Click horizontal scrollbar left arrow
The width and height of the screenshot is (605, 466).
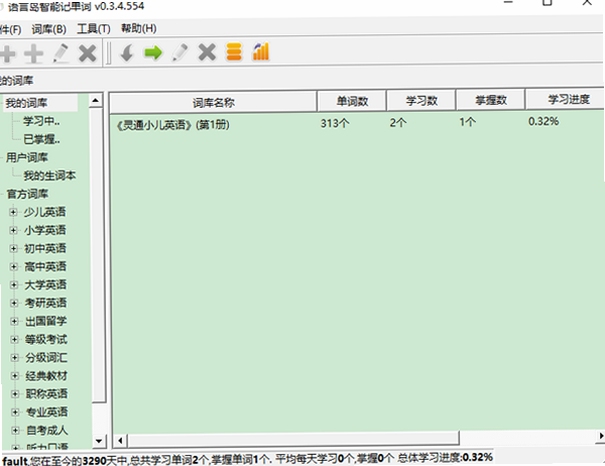120,440
